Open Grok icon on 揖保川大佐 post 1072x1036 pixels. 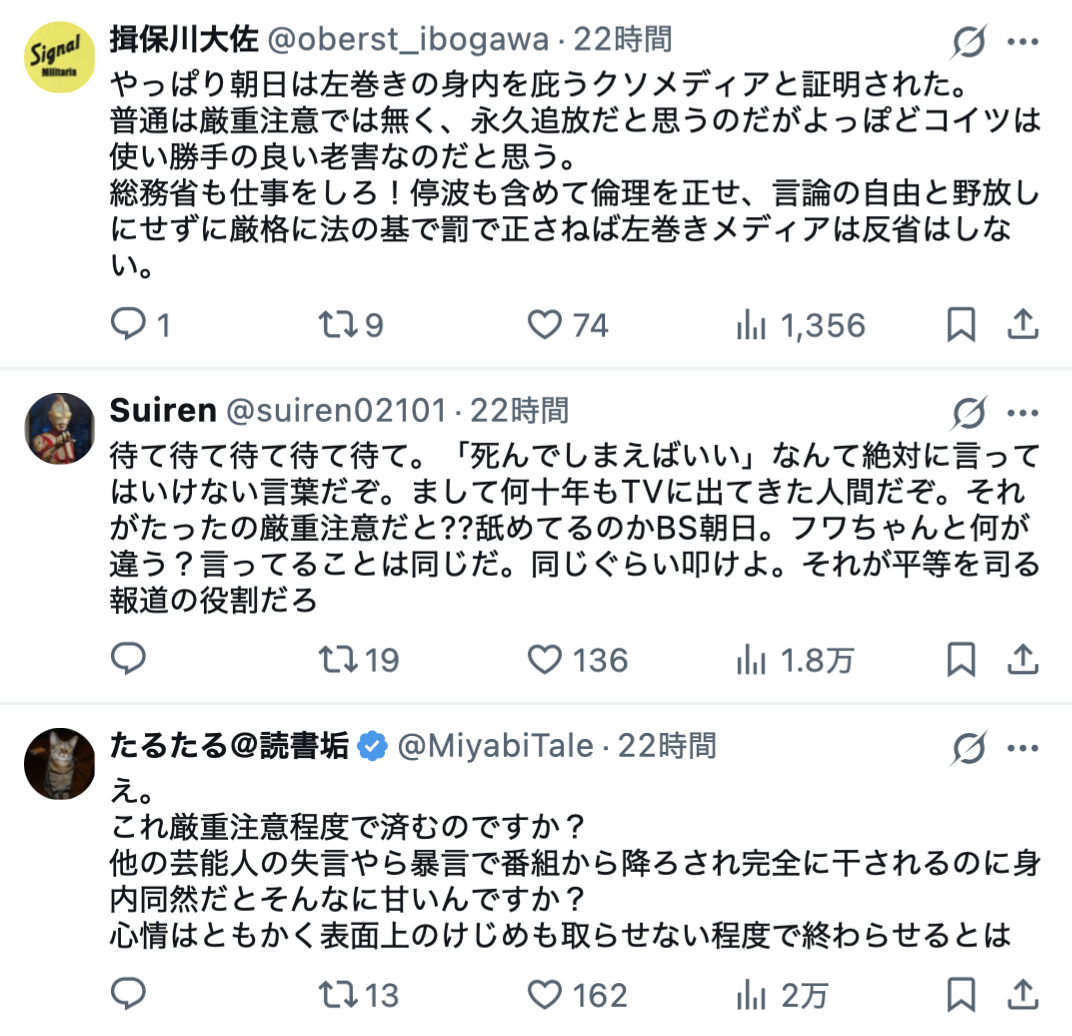pos(969,42)
